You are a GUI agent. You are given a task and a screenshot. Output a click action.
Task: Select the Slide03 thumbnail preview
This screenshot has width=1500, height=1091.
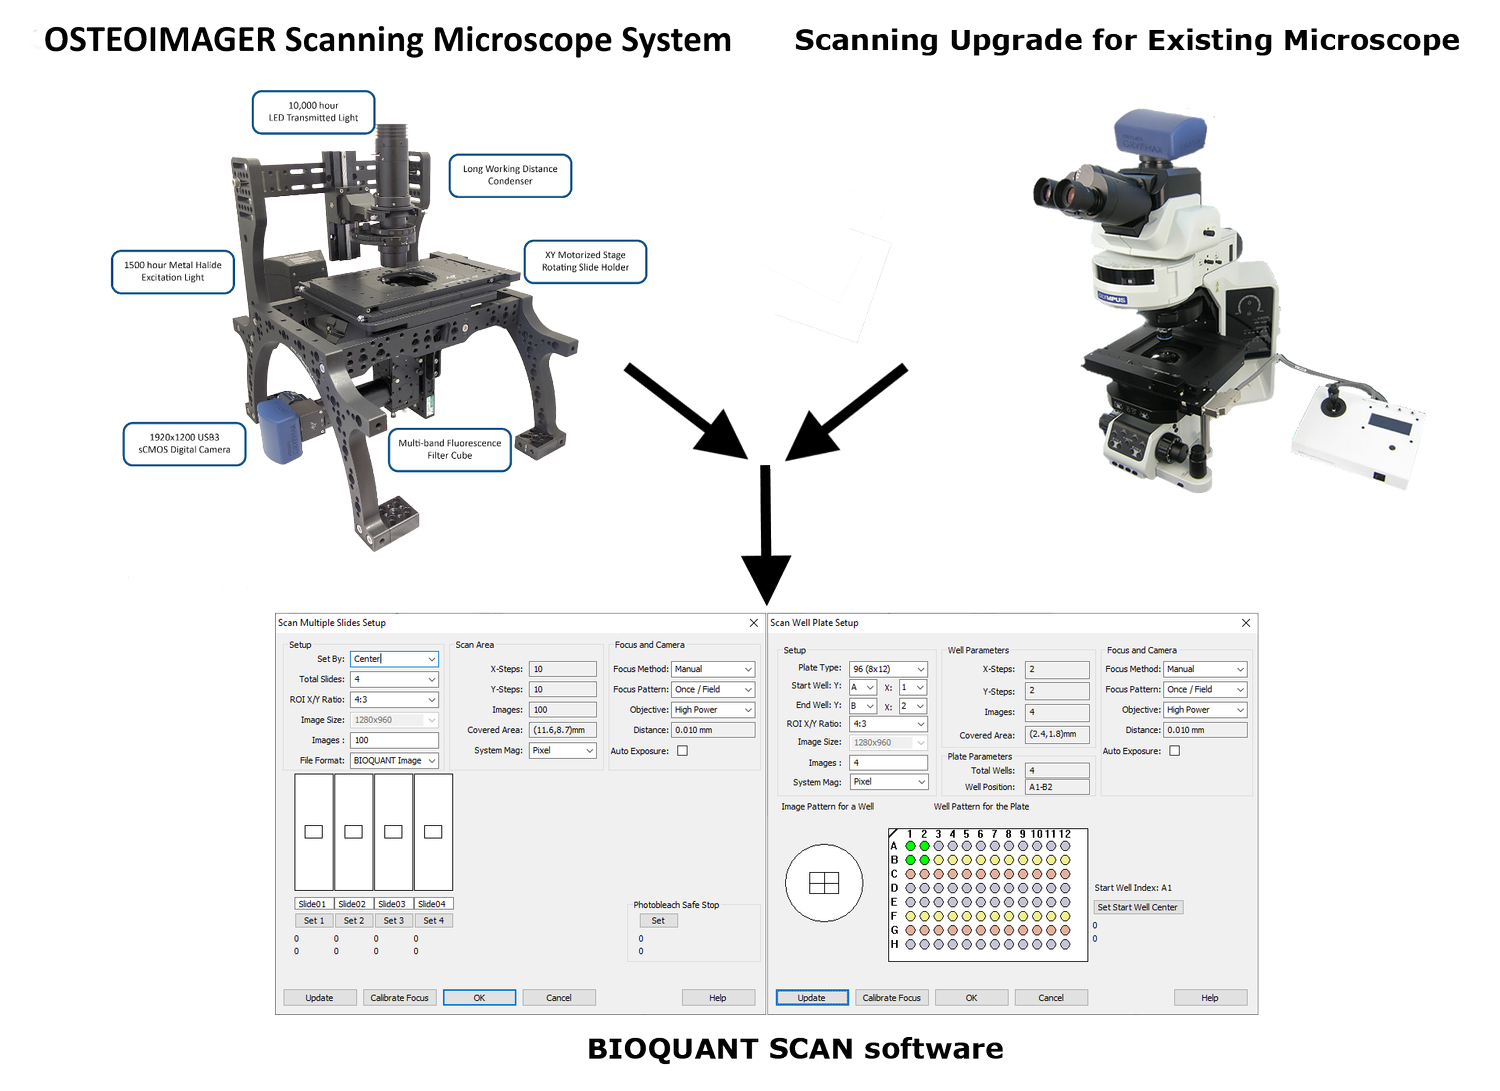(x=393, y=832)
